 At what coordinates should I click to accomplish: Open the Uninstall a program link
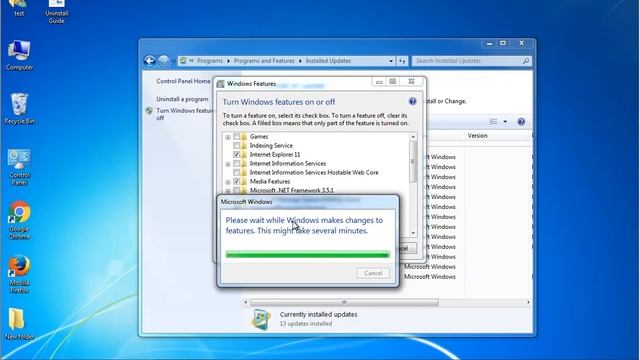182,99
